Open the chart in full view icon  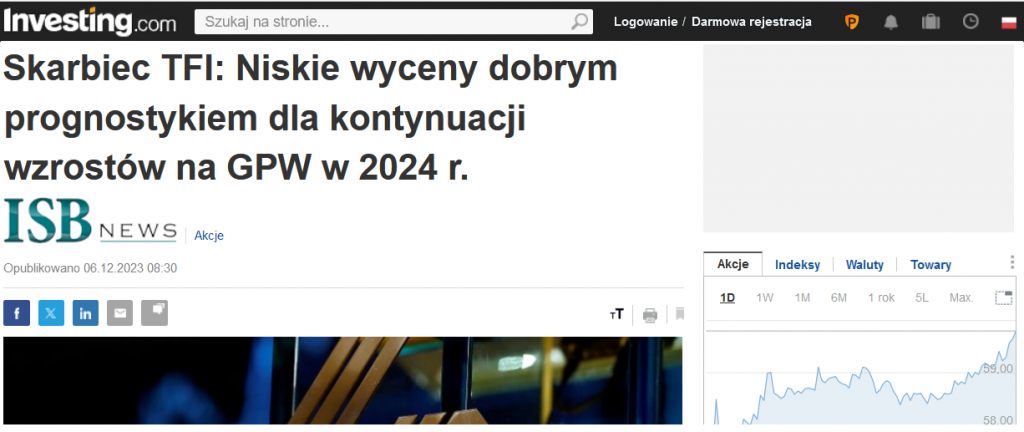[x=1004, y=298]
